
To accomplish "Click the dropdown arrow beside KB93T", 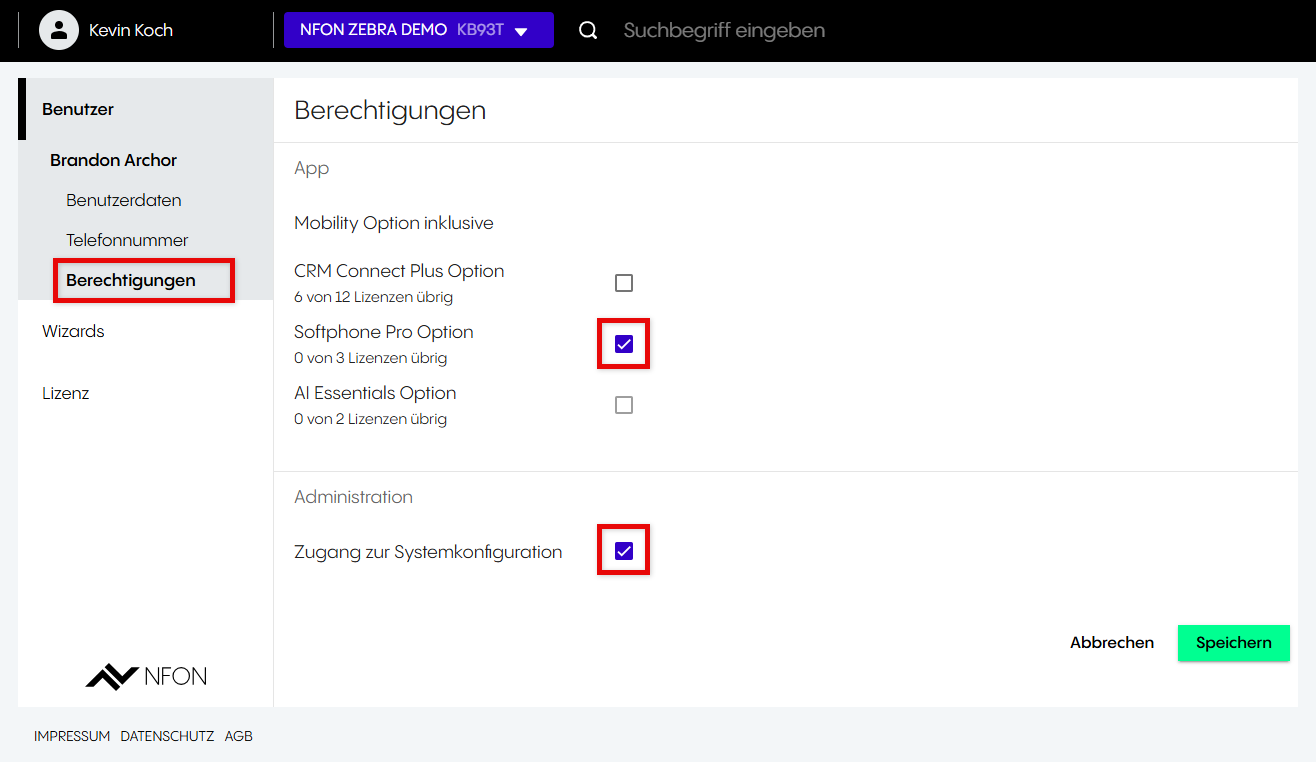I will (x=521, y=31).
